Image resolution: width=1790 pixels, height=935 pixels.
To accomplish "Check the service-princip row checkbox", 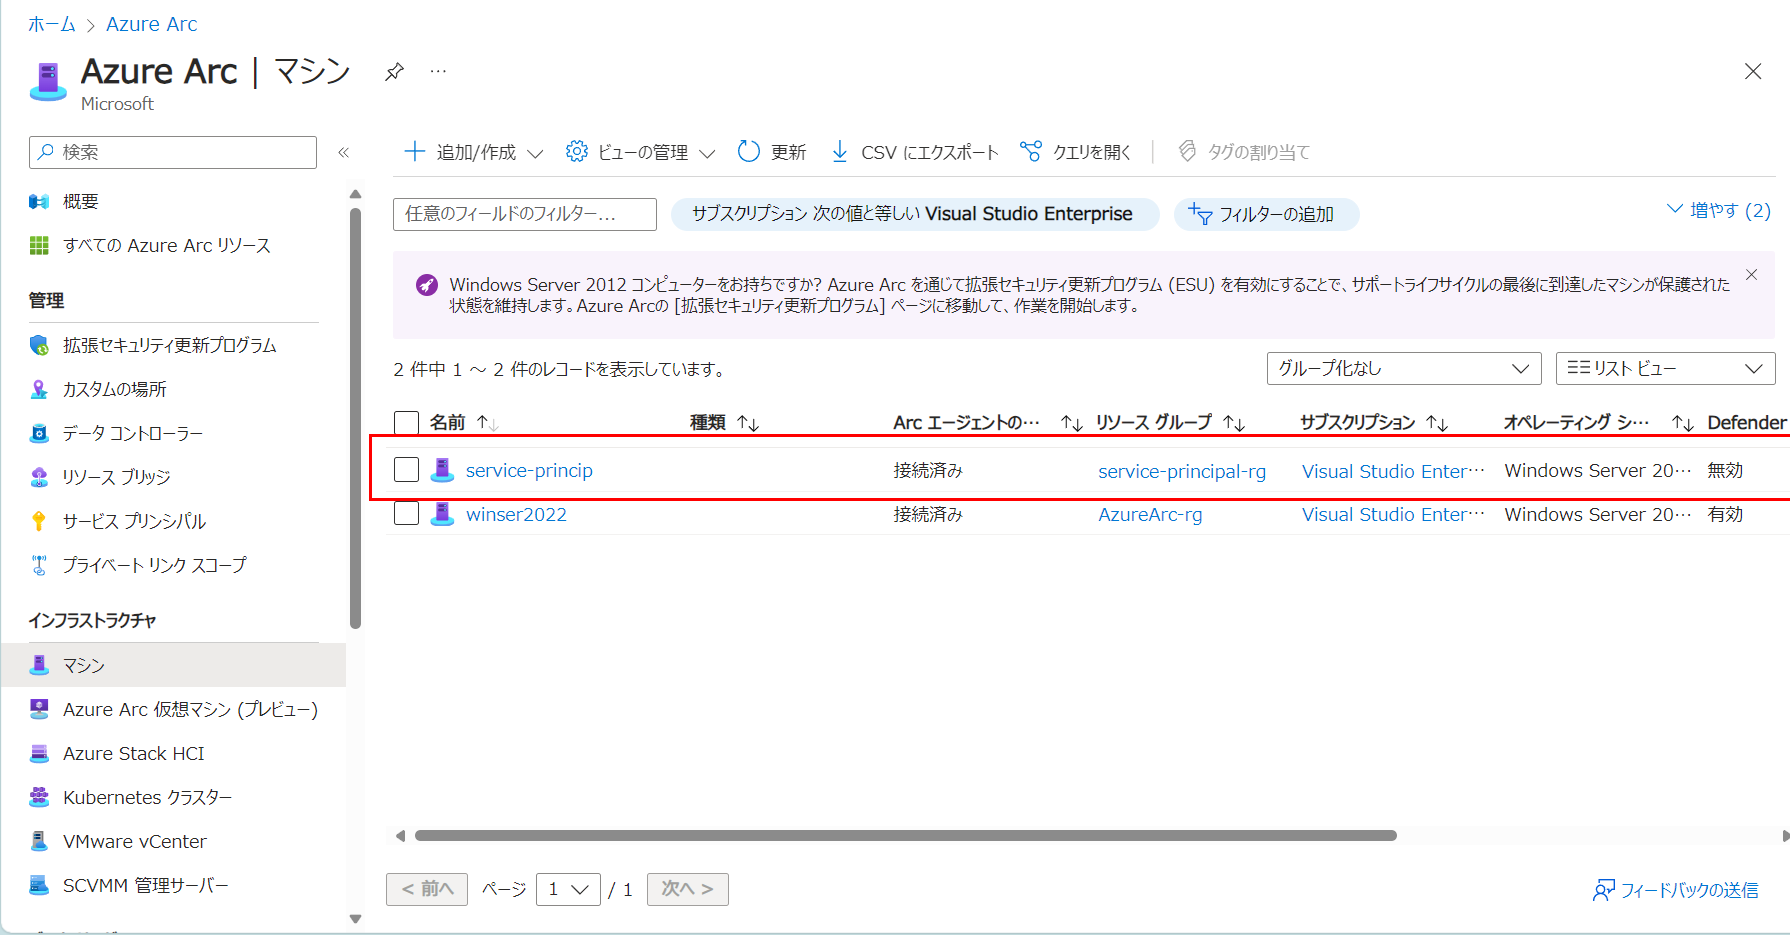I will (406, 469).
